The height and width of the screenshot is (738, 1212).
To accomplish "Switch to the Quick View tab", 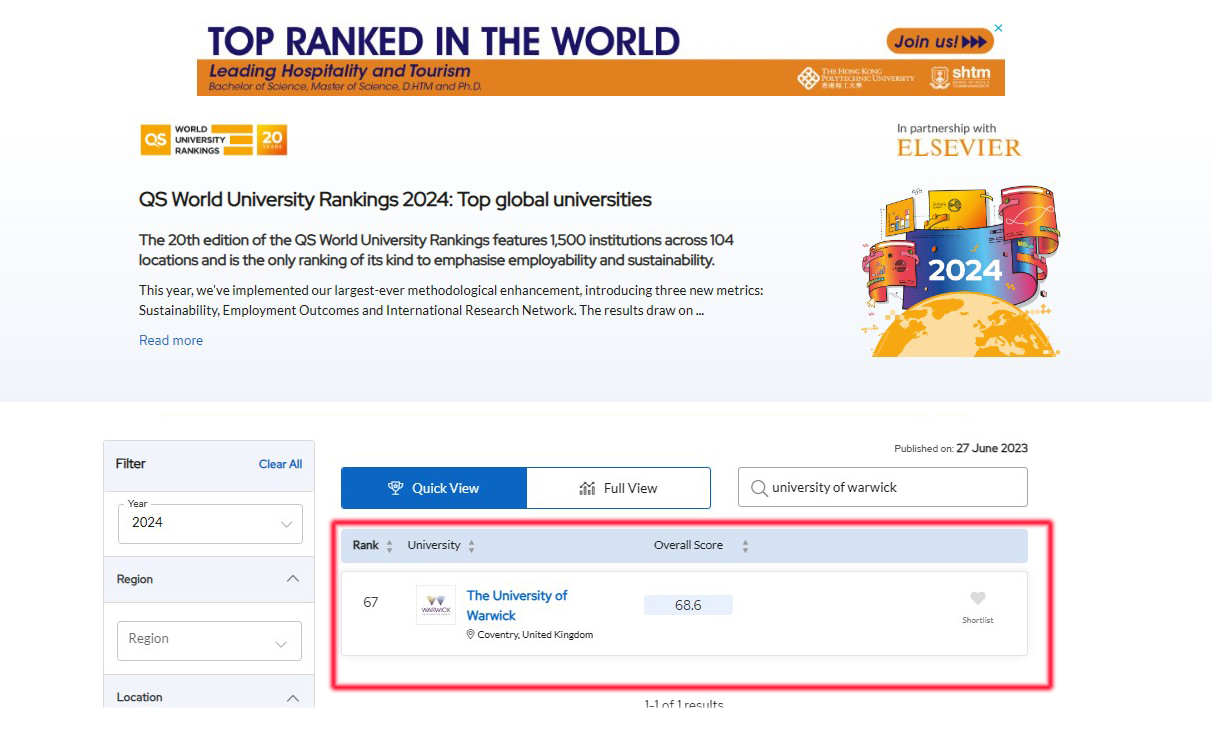I will click(x=434, y=488).
